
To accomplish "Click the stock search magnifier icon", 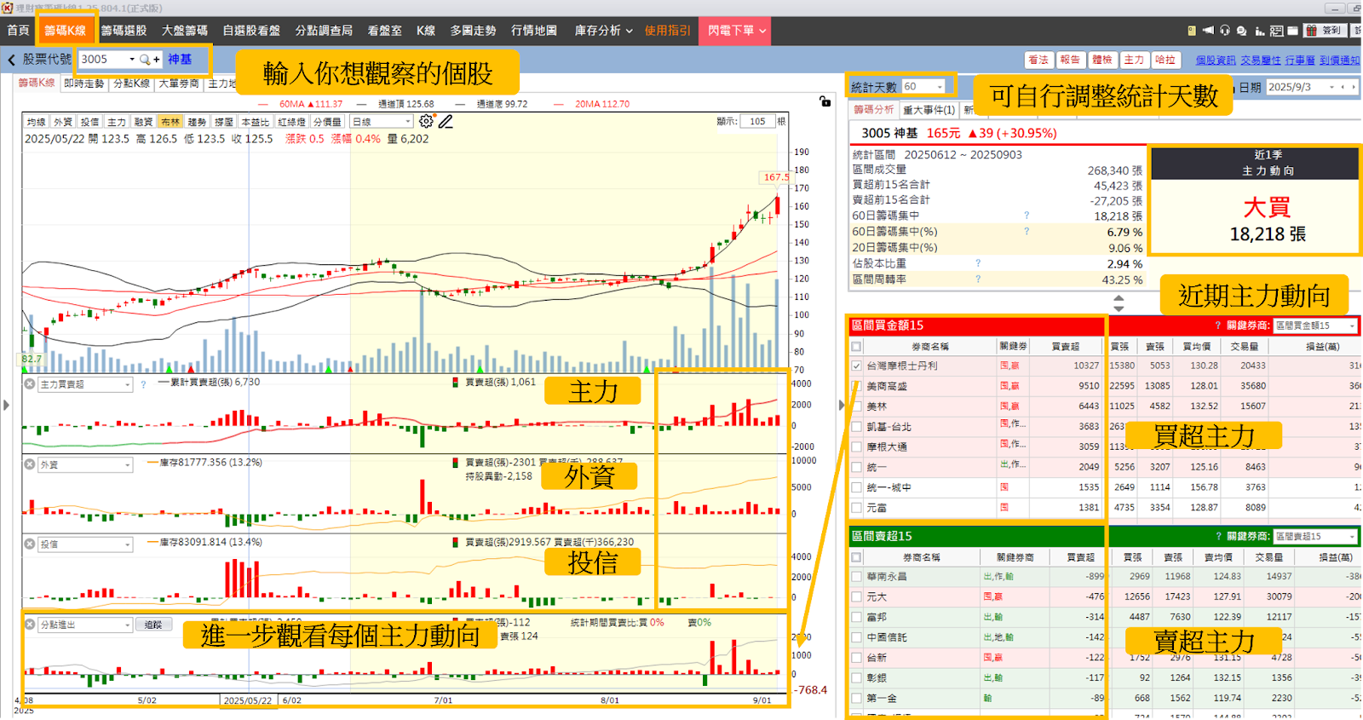I will coord(145,60).
